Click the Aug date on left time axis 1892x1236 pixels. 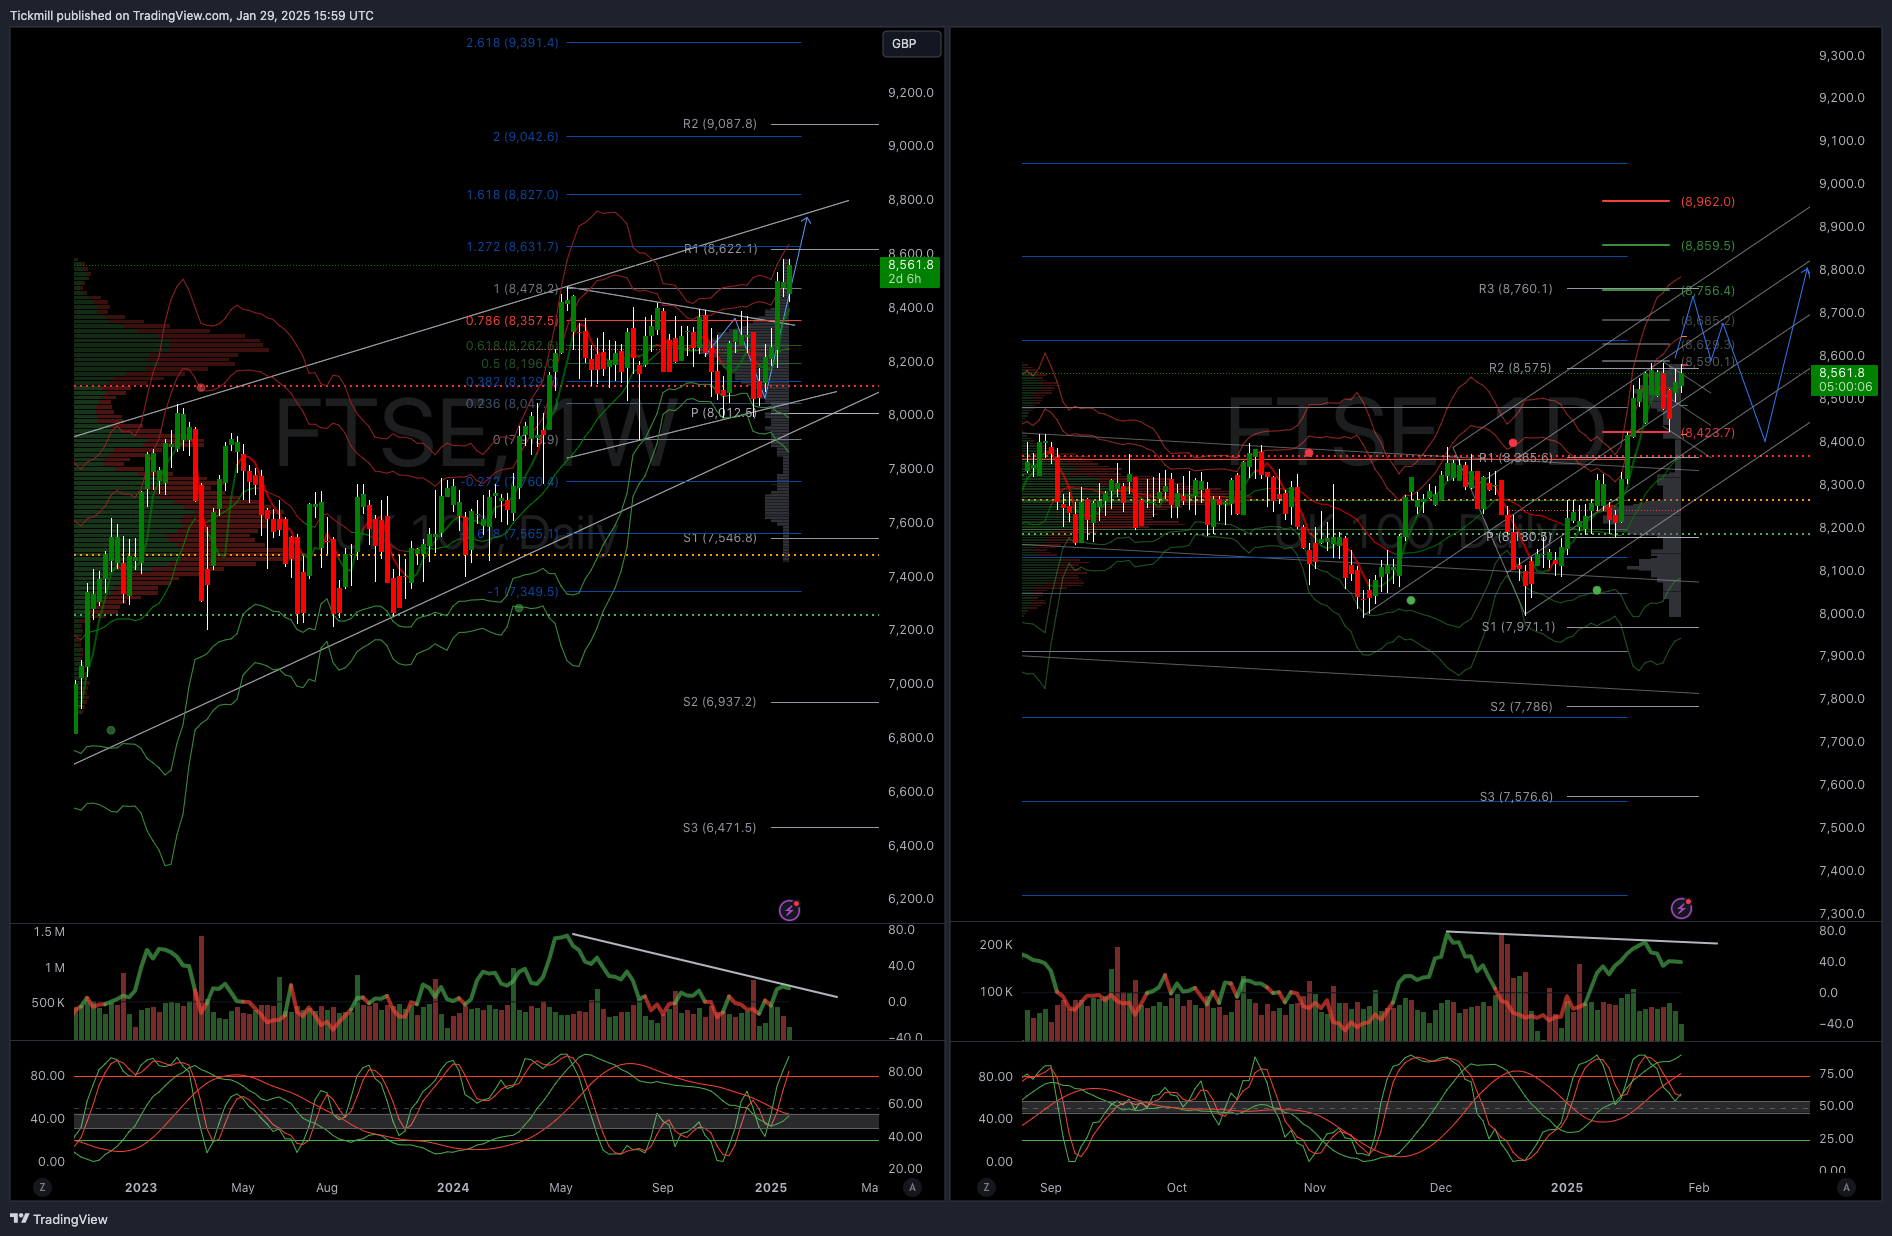327,1188
